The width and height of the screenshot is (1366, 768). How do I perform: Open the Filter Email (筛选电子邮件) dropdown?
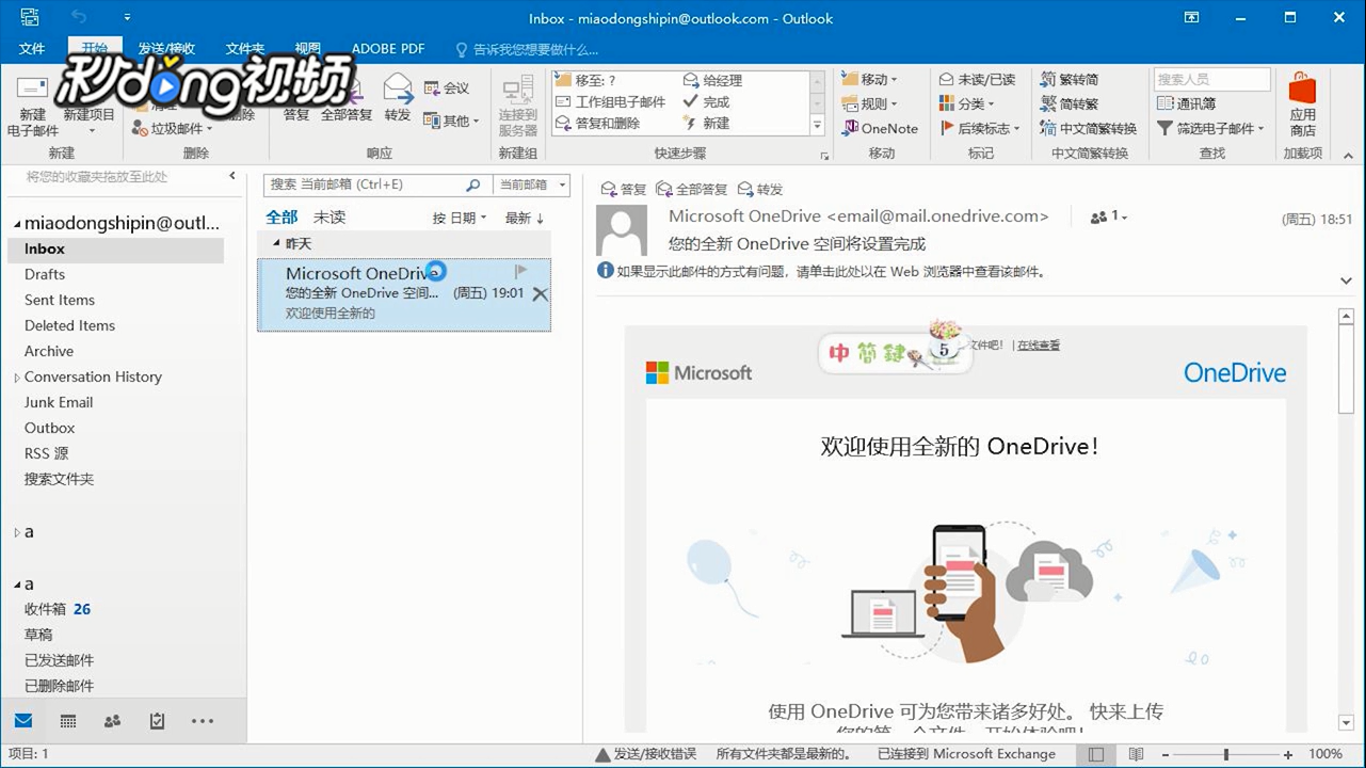pos(1211,128)
